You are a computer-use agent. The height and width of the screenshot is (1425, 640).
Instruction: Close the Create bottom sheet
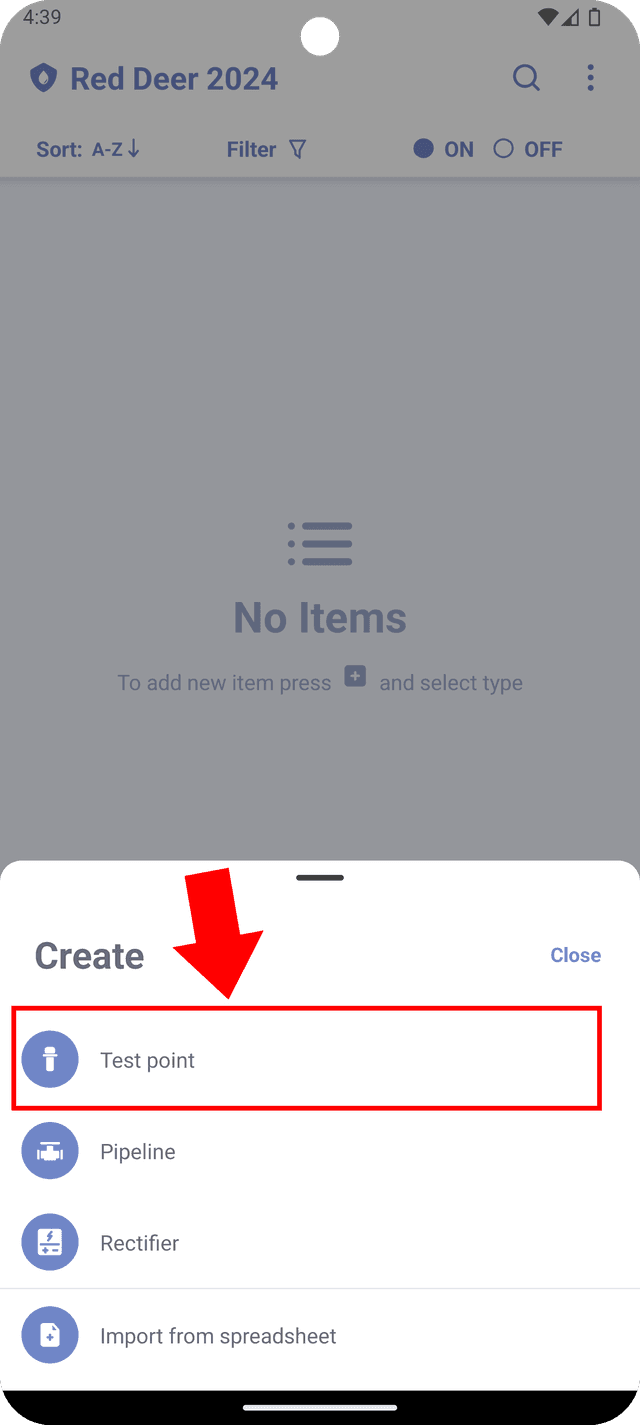tap(576, 955)
